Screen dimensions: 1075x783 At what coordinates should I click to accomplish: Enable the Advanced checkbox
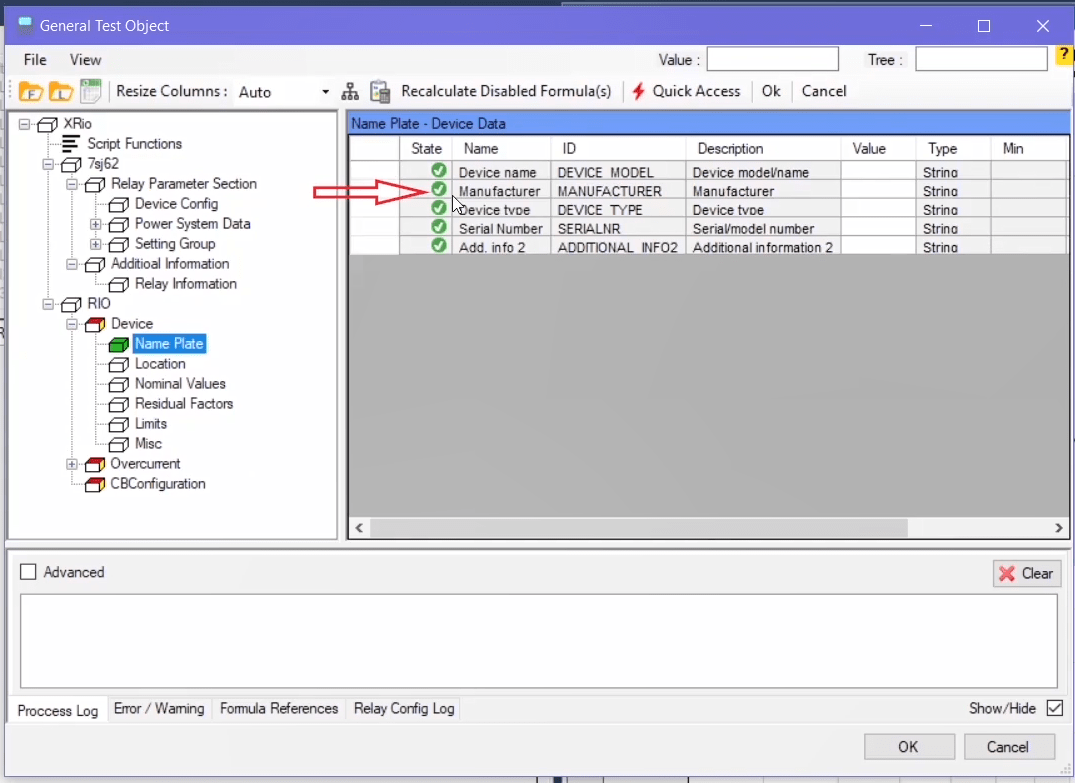coord(28,572)
